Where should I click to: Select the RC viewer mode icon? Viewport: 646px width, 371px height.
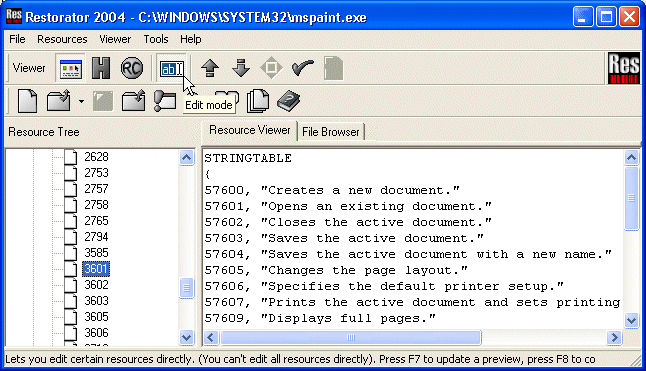[x=132, y=68]
